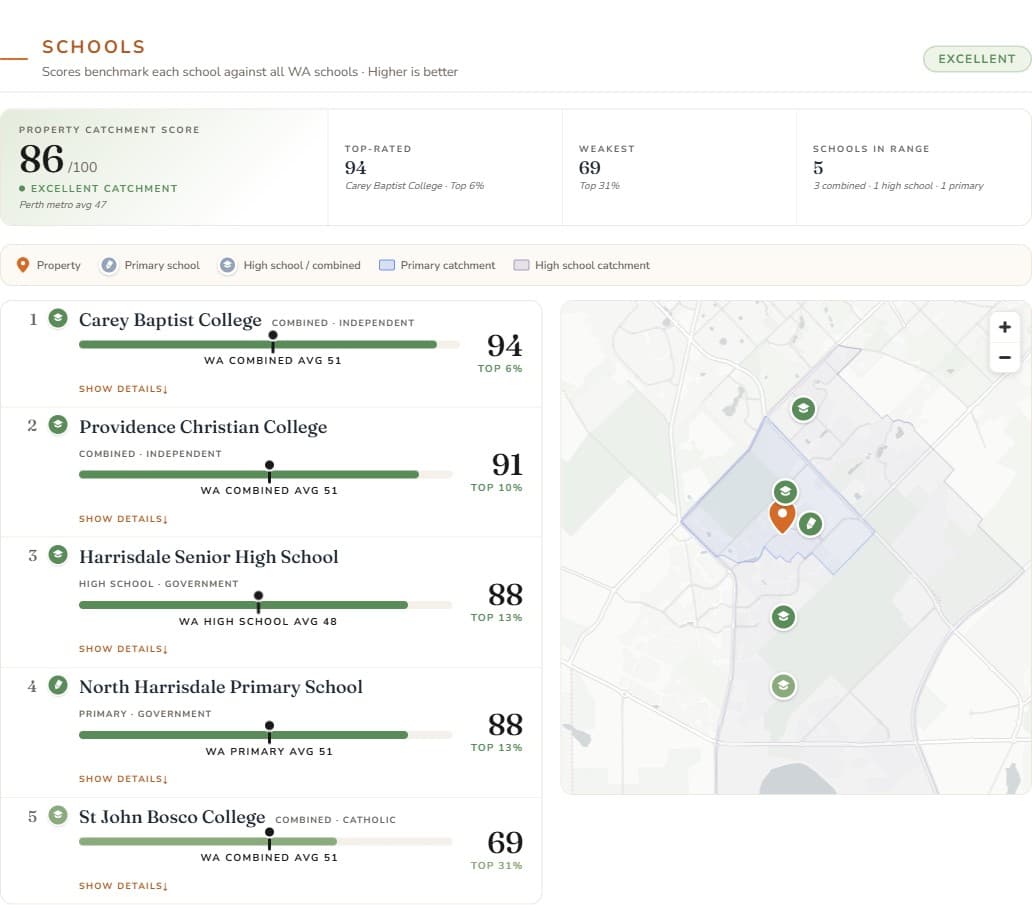This screenshot has width=1032, height=905.
Task: Click the Primary catchment legend swatch
Action: 387,265
